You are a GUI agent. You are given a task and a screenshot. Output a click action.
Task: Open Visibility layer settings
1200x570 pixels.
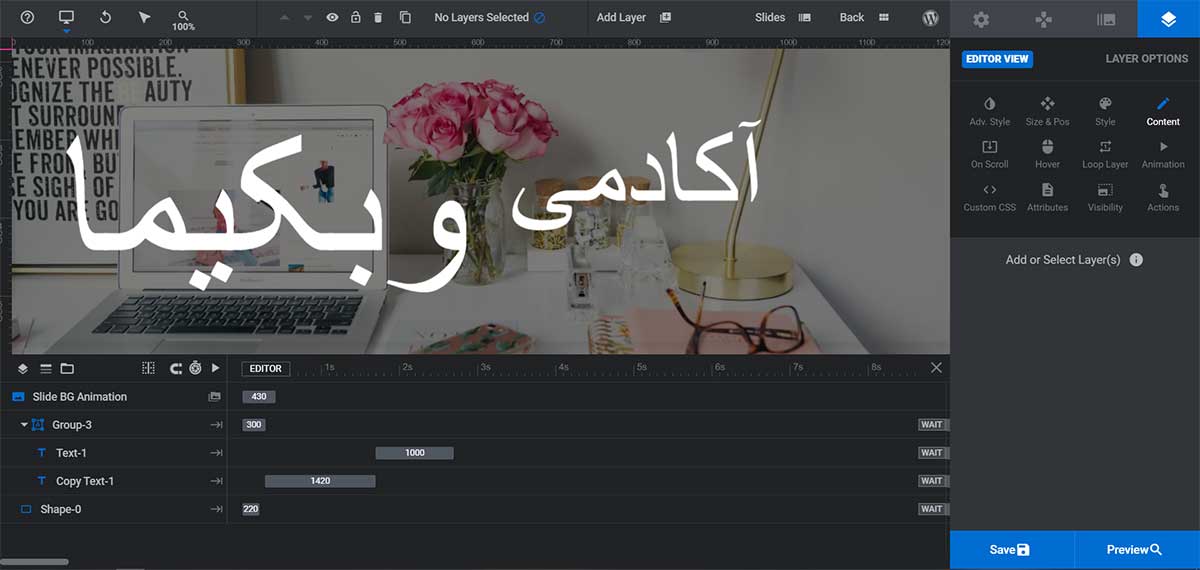1105,197
